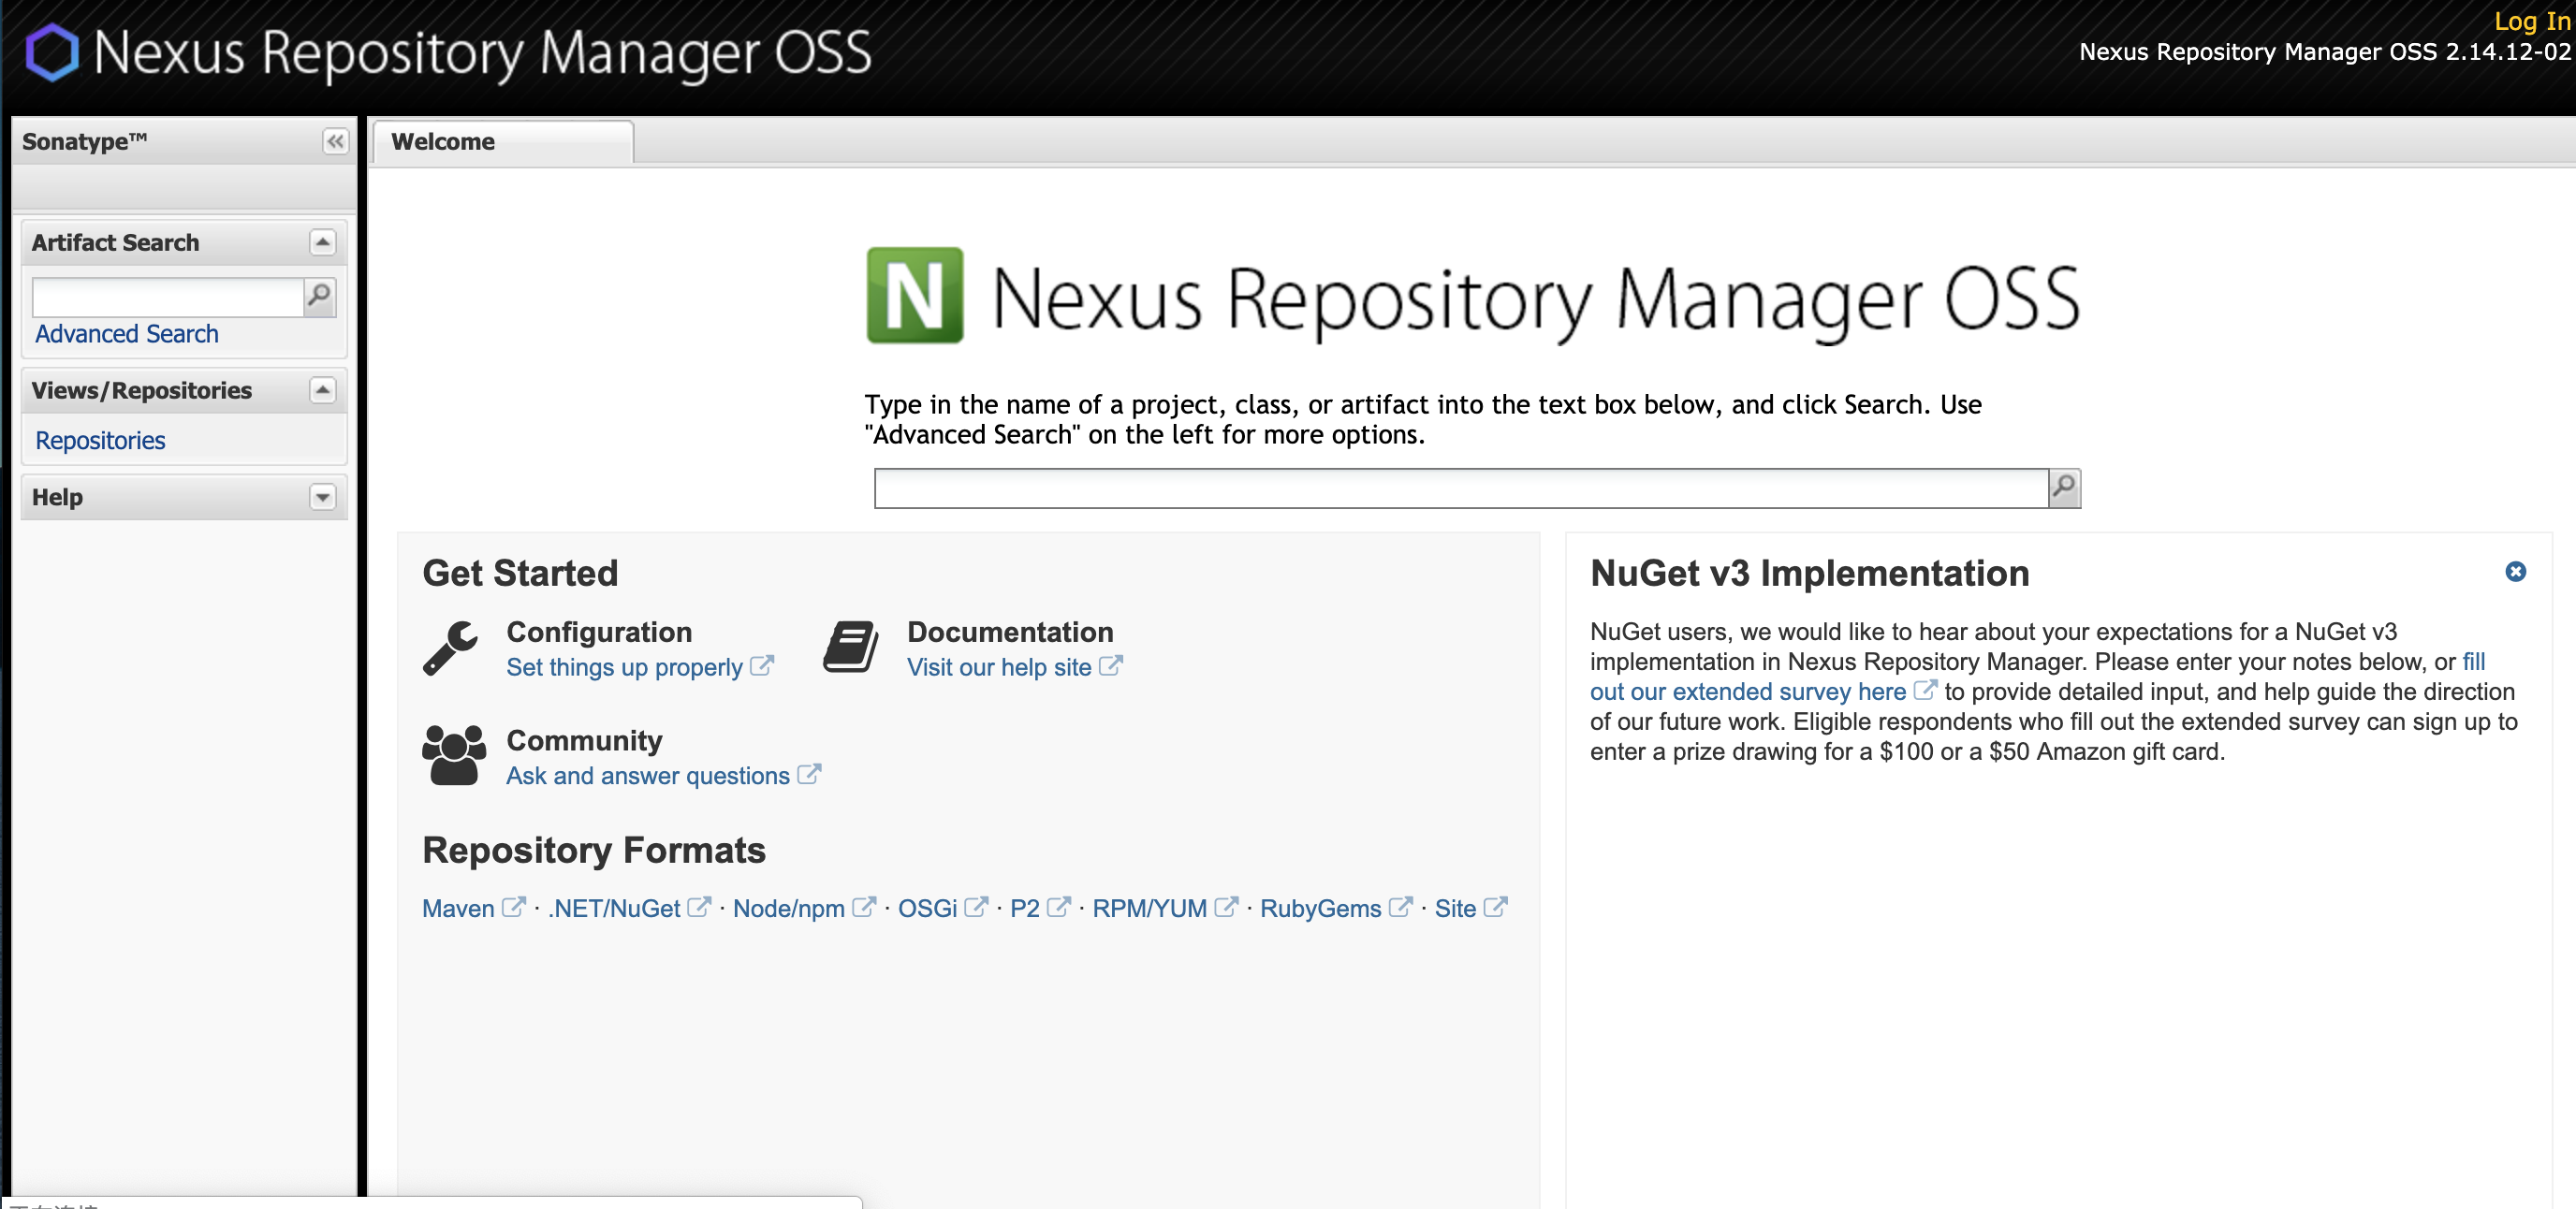Collapse the Views/Repositories section

pyautogui.click(x=322, y=390)
